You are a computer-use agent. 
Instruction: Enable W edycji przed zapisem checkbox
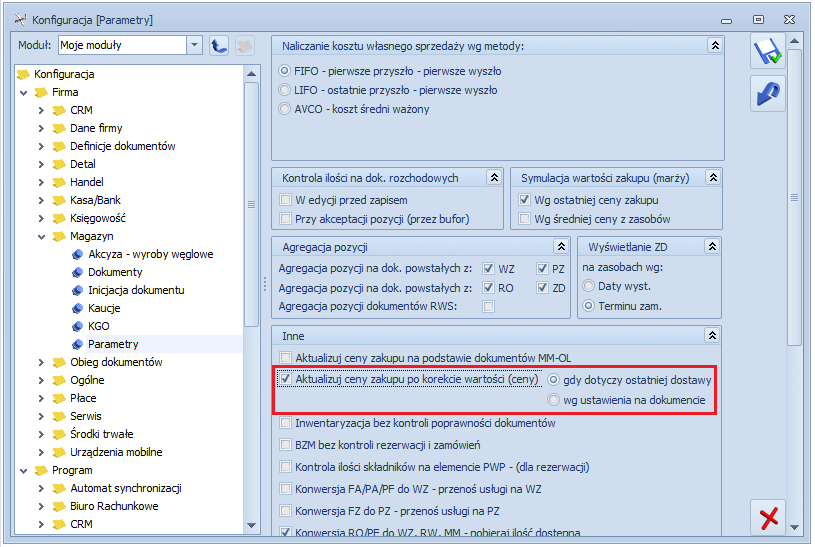[x=285, y=200]
